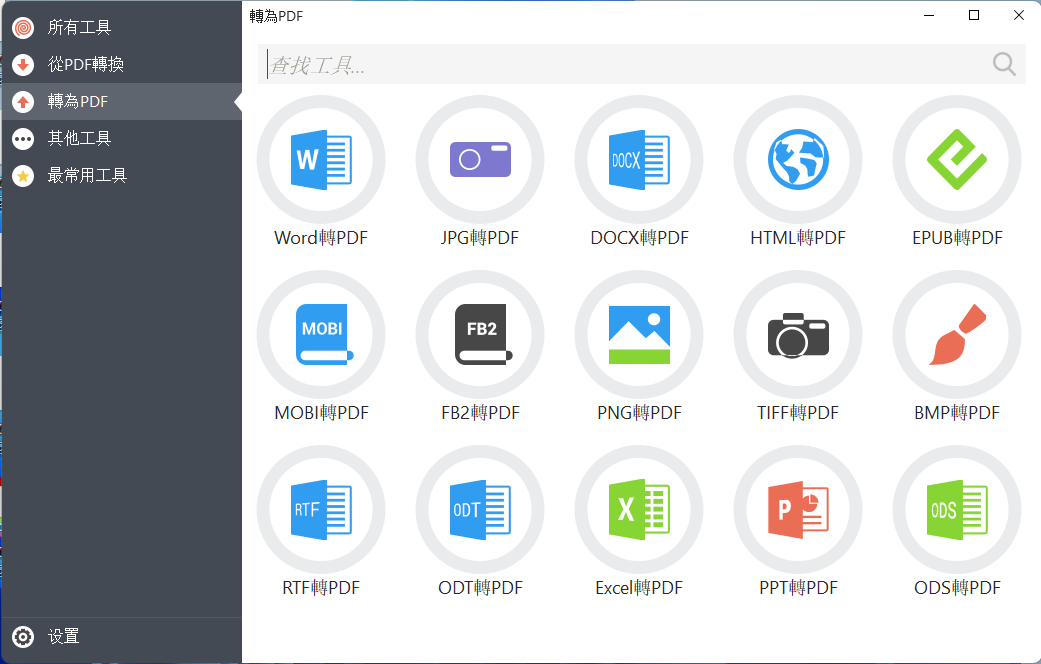Open the RTF轉PDF document icon

[321, 509]
